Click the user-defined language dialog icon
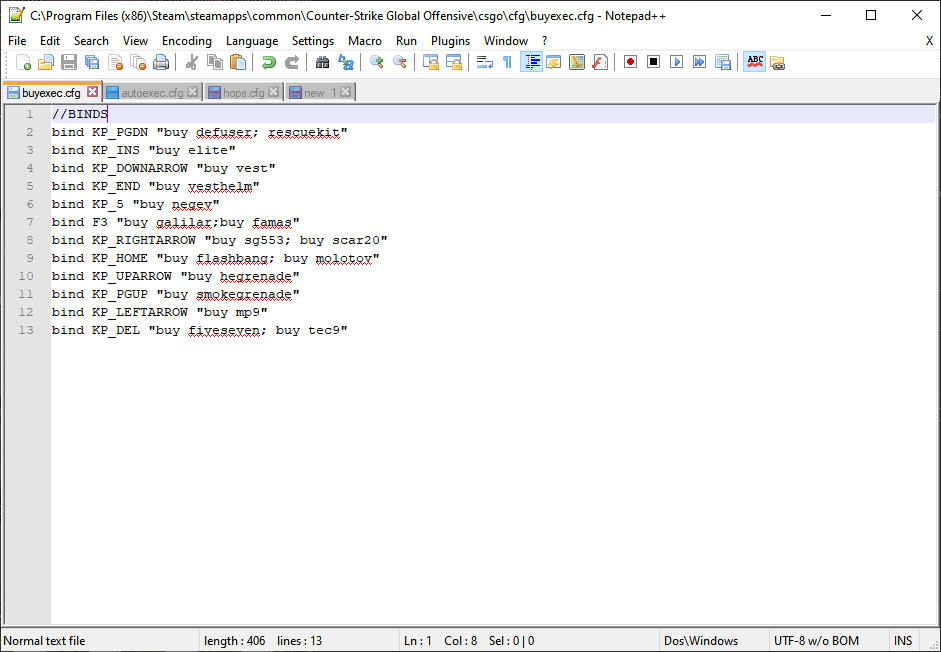941x652 pixels. (x=553, y=62)
